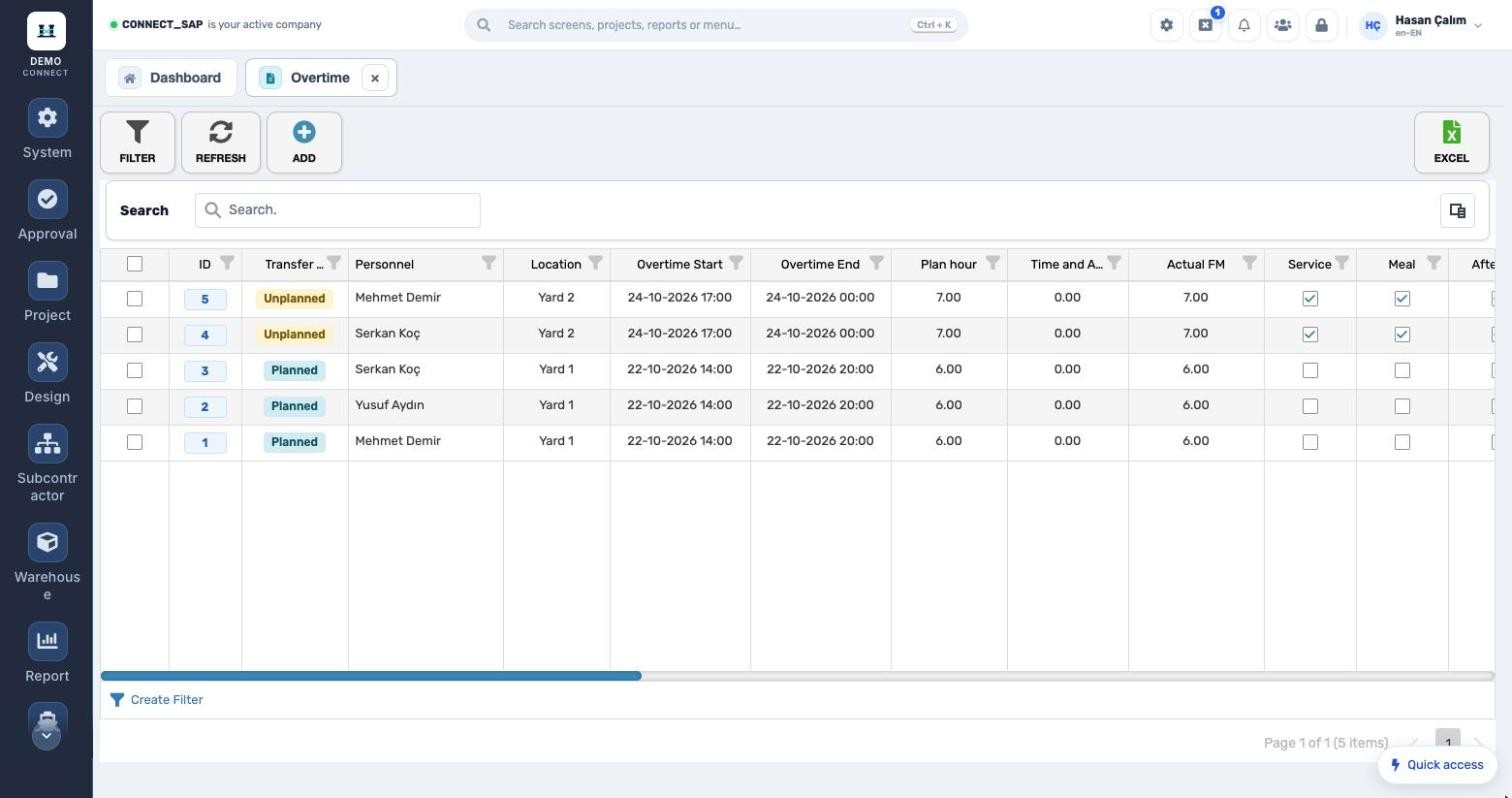Screen dimensions: 1512x798
Task: Open the Location column filter
Action: tap(595, 263)
